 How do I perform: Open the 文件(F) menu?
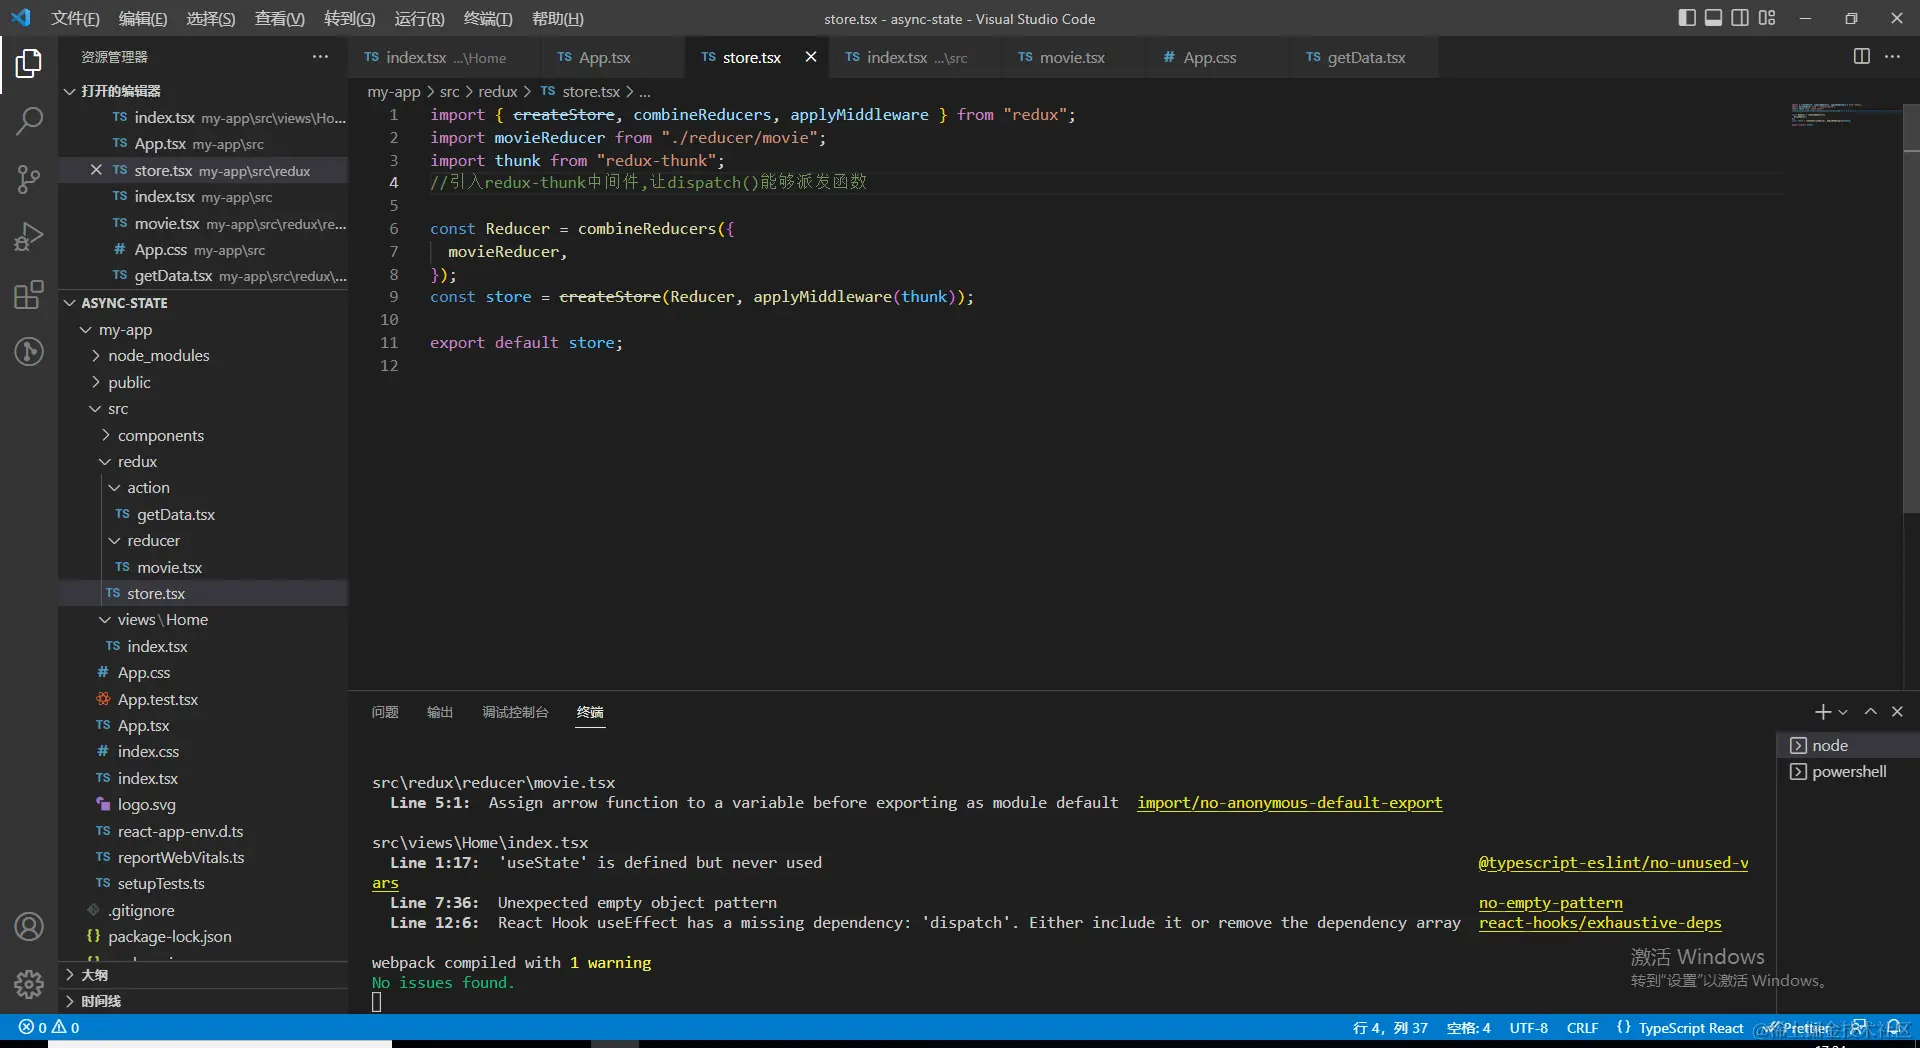pos(75,18)
